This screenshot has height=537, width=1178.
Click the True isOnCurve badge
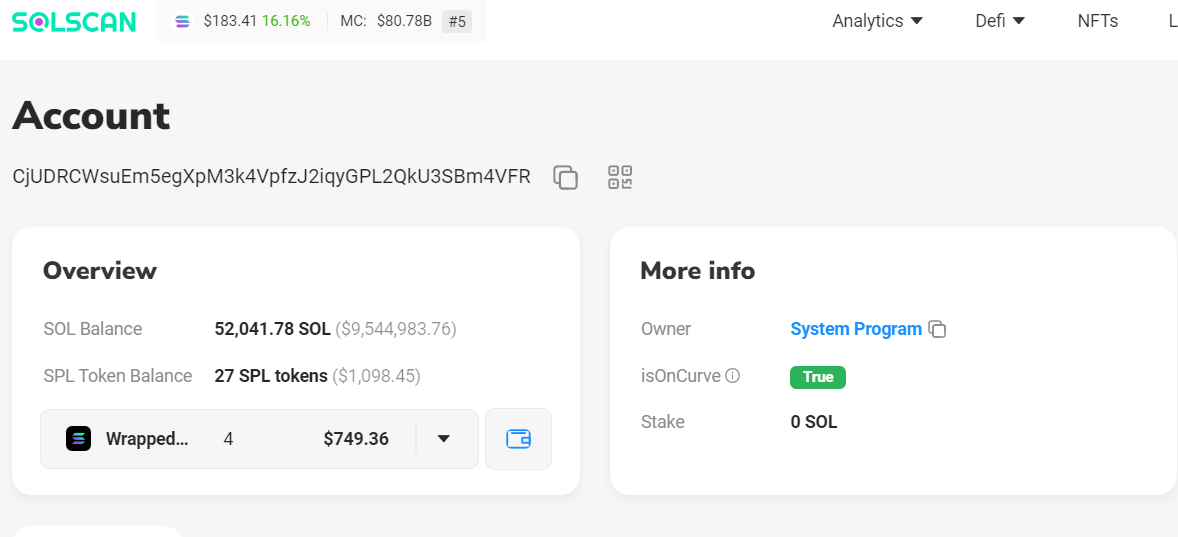click(x=817, y=377)
